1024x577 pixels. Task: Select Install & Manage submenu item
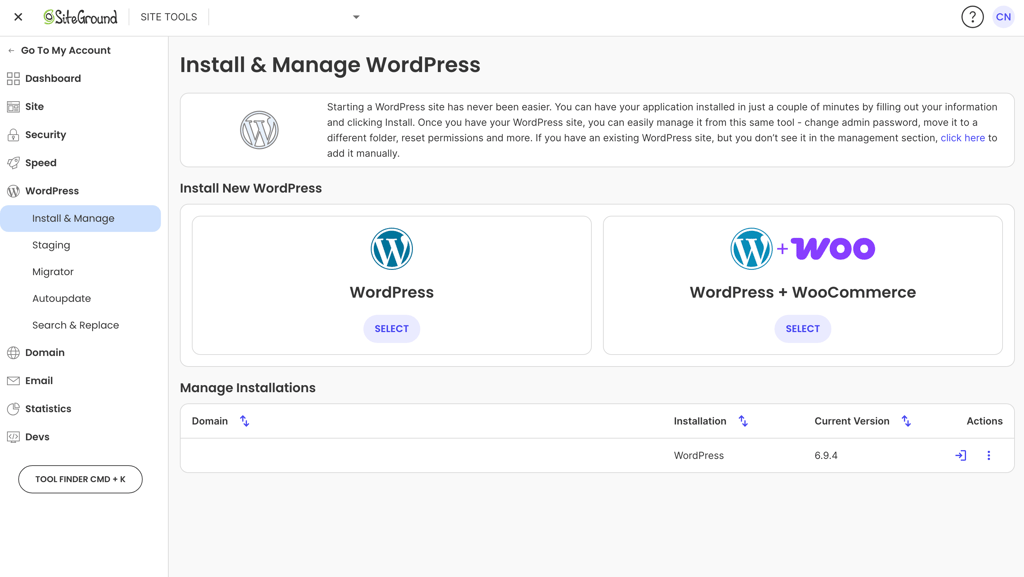click(x=80, y=218)
